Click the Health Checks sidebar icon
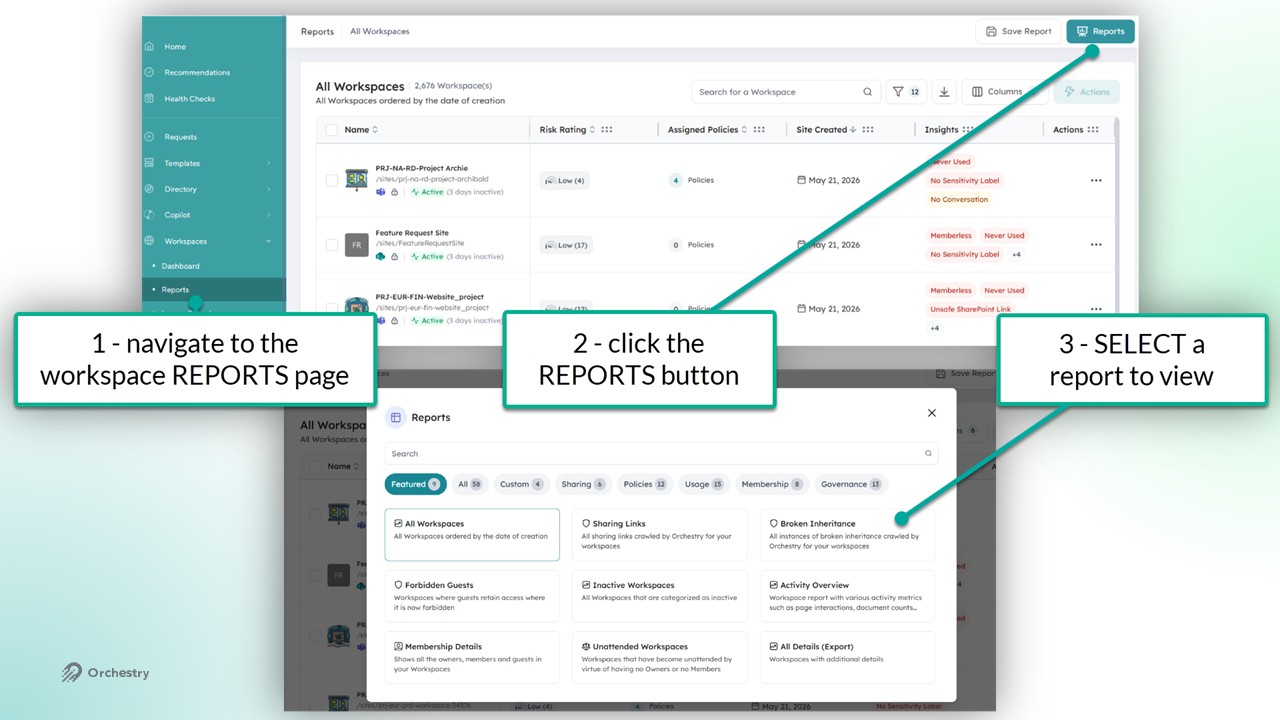Viewport: 1280px width, 720px height. click(149, 99)
